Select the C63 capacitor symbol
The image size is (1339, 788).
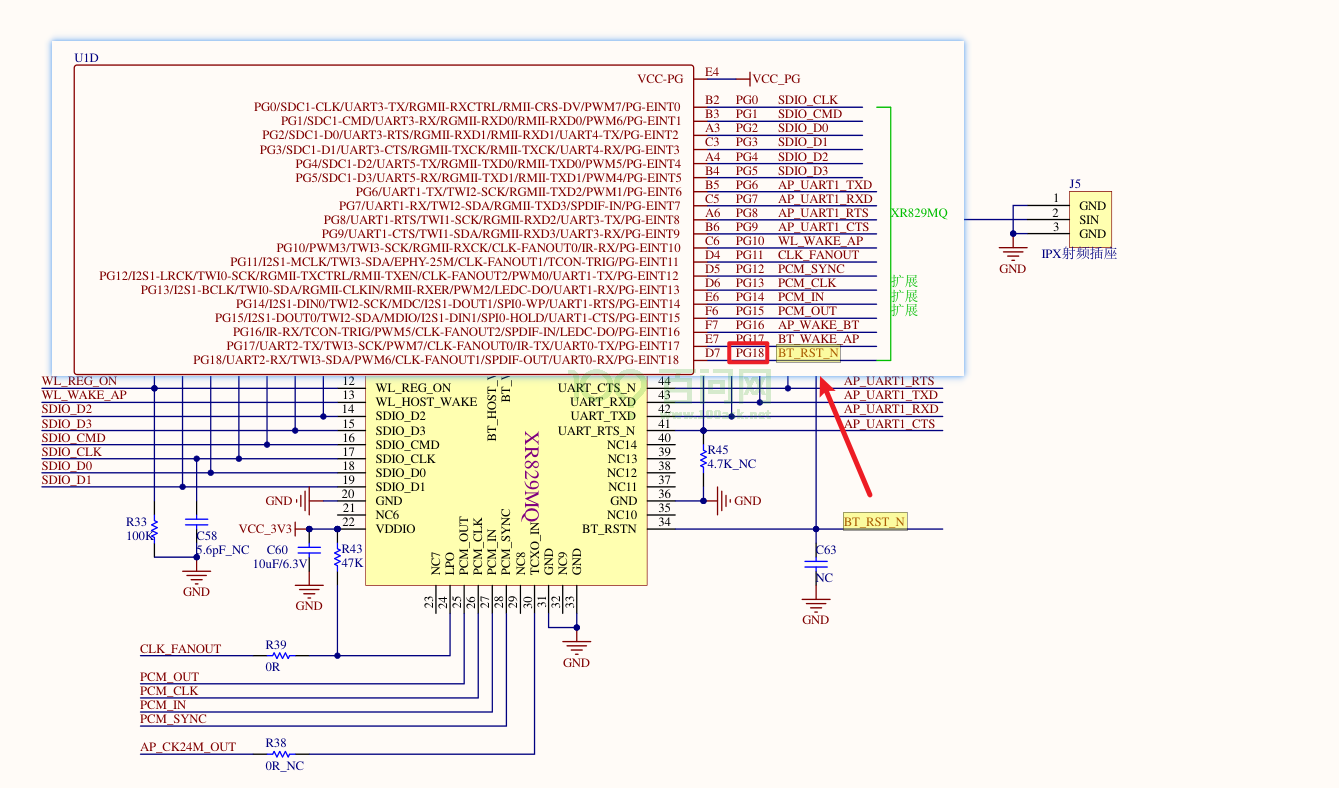pyautogui.click(x=817, y=565)
